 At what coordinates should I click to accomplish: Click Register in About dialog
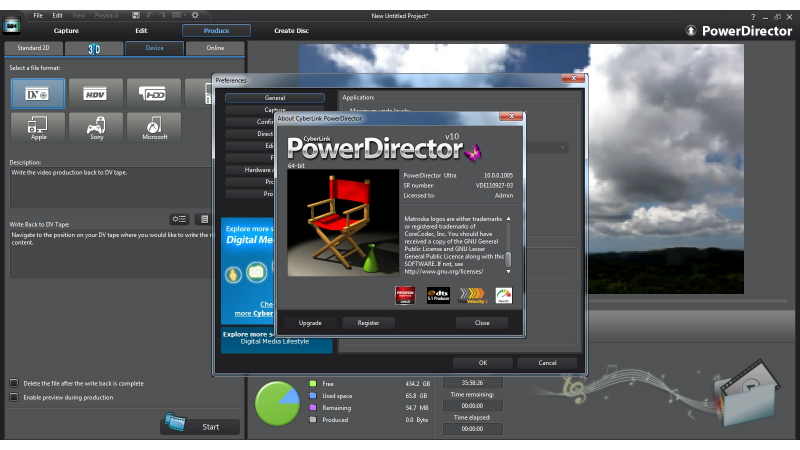pos(368,323)
